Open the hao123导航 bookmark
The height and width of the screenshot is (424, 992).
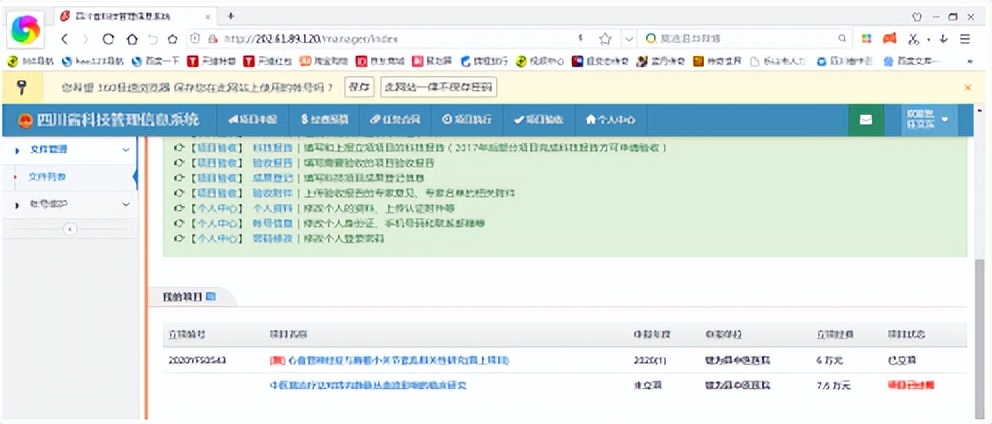93,61
